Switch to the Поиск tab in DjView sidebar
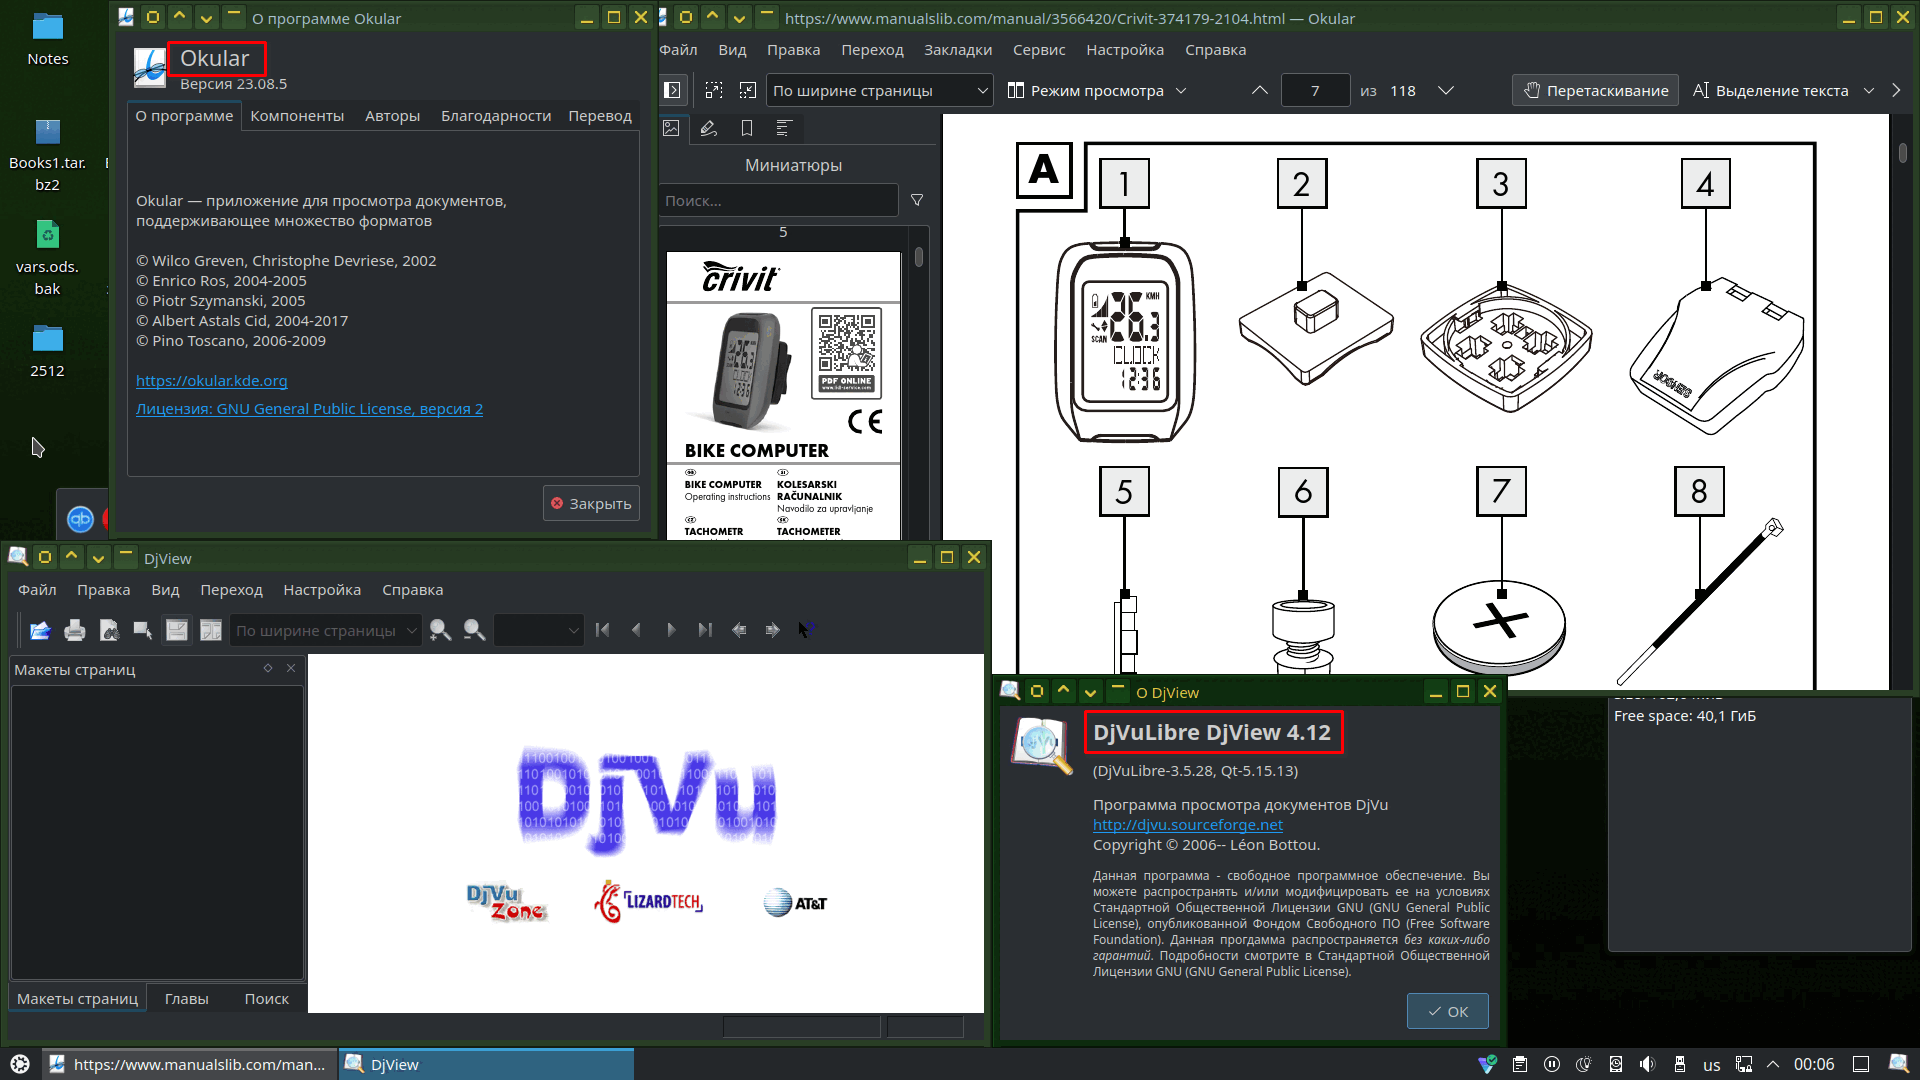The height and width of the screenshot is (1080, 1920). tap(266, 999)
